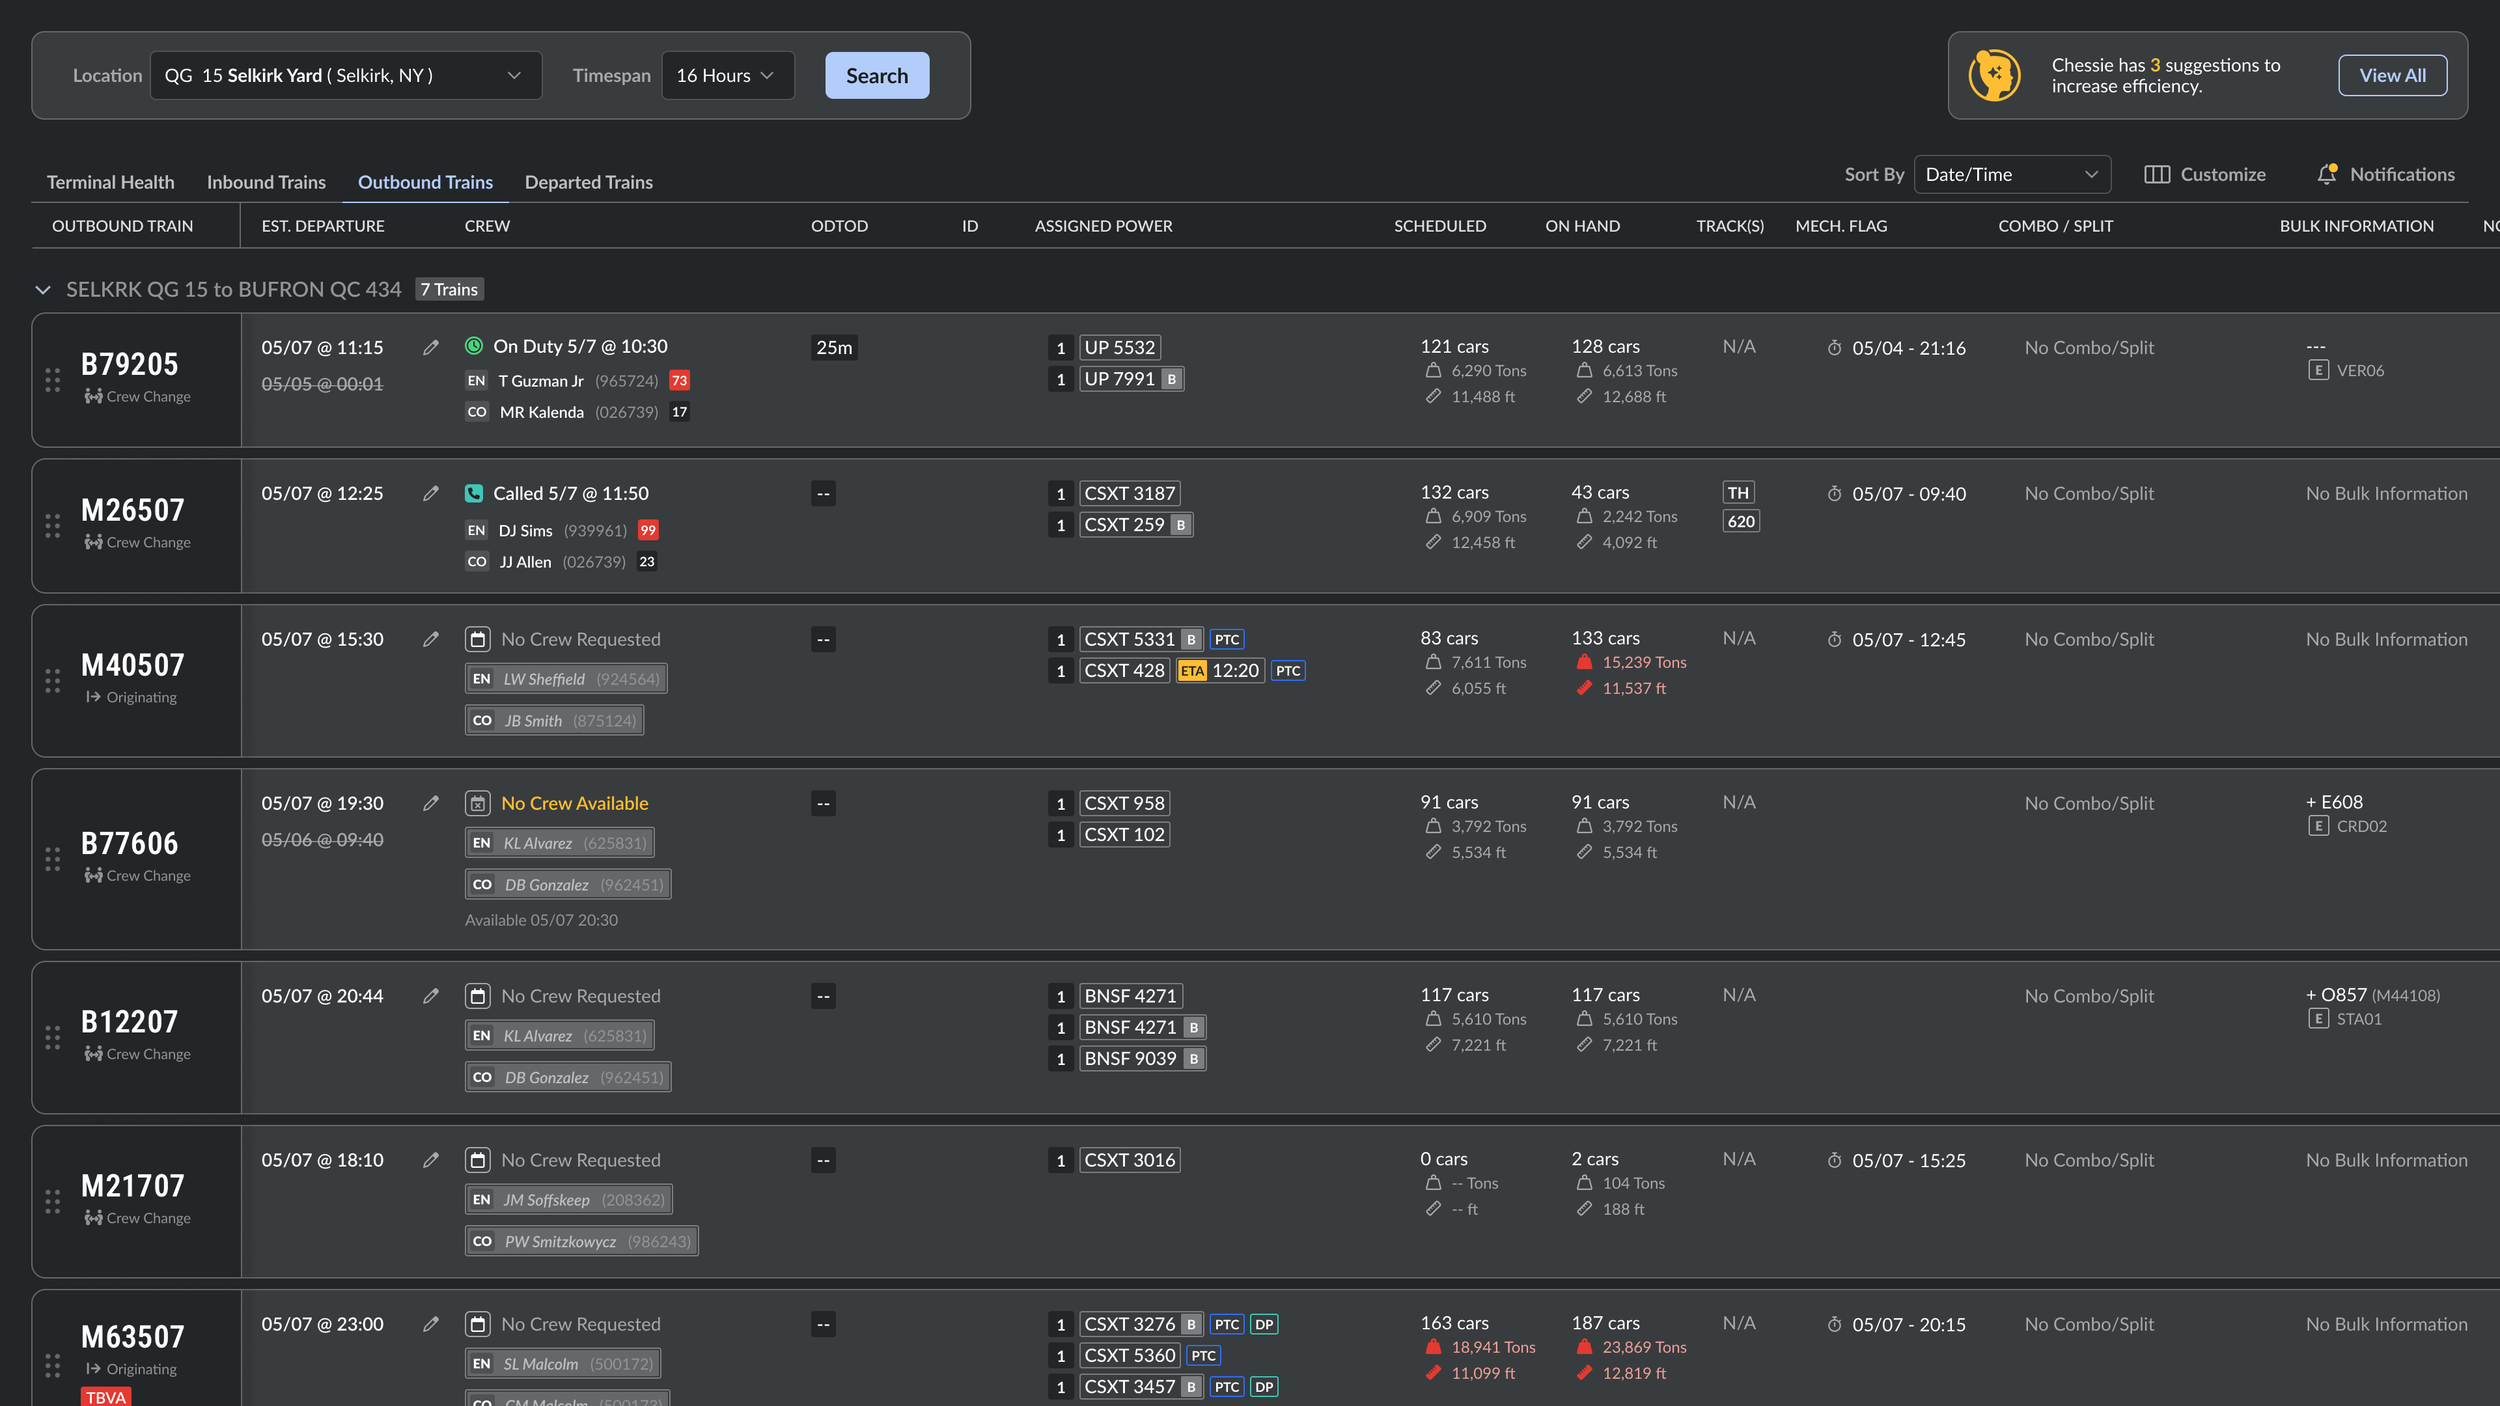
Task: Click the edit pencil for M21707 departure time
Action: [x=431, y=1160]
